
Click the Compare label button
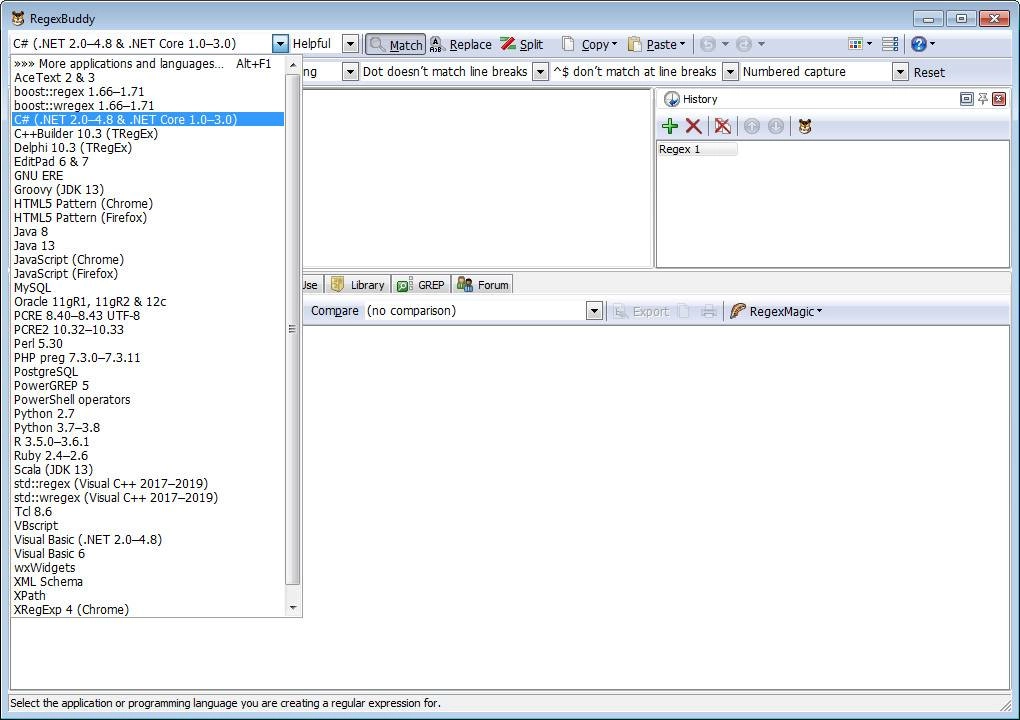click(334, 311)
